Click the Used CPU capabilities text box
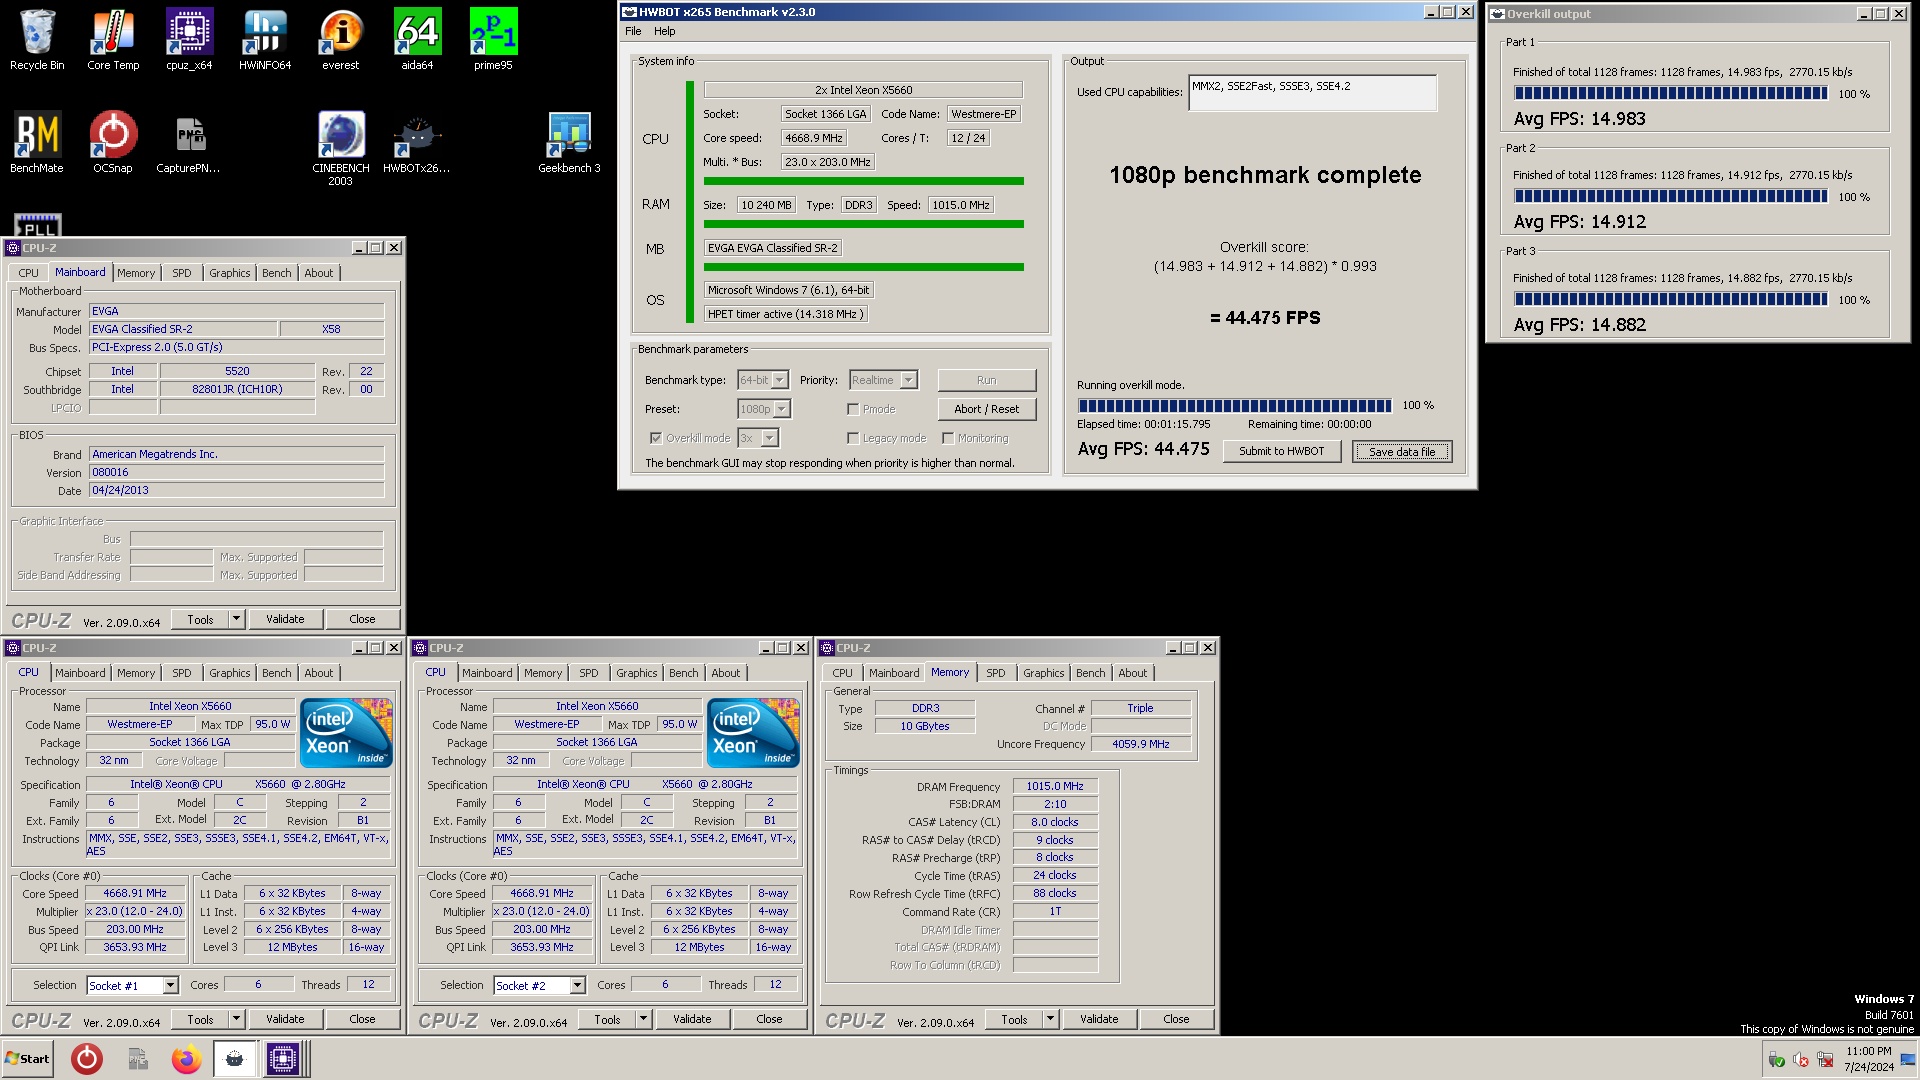This screenshot has width=1920, height=1080. click(x=1313, y=93)
